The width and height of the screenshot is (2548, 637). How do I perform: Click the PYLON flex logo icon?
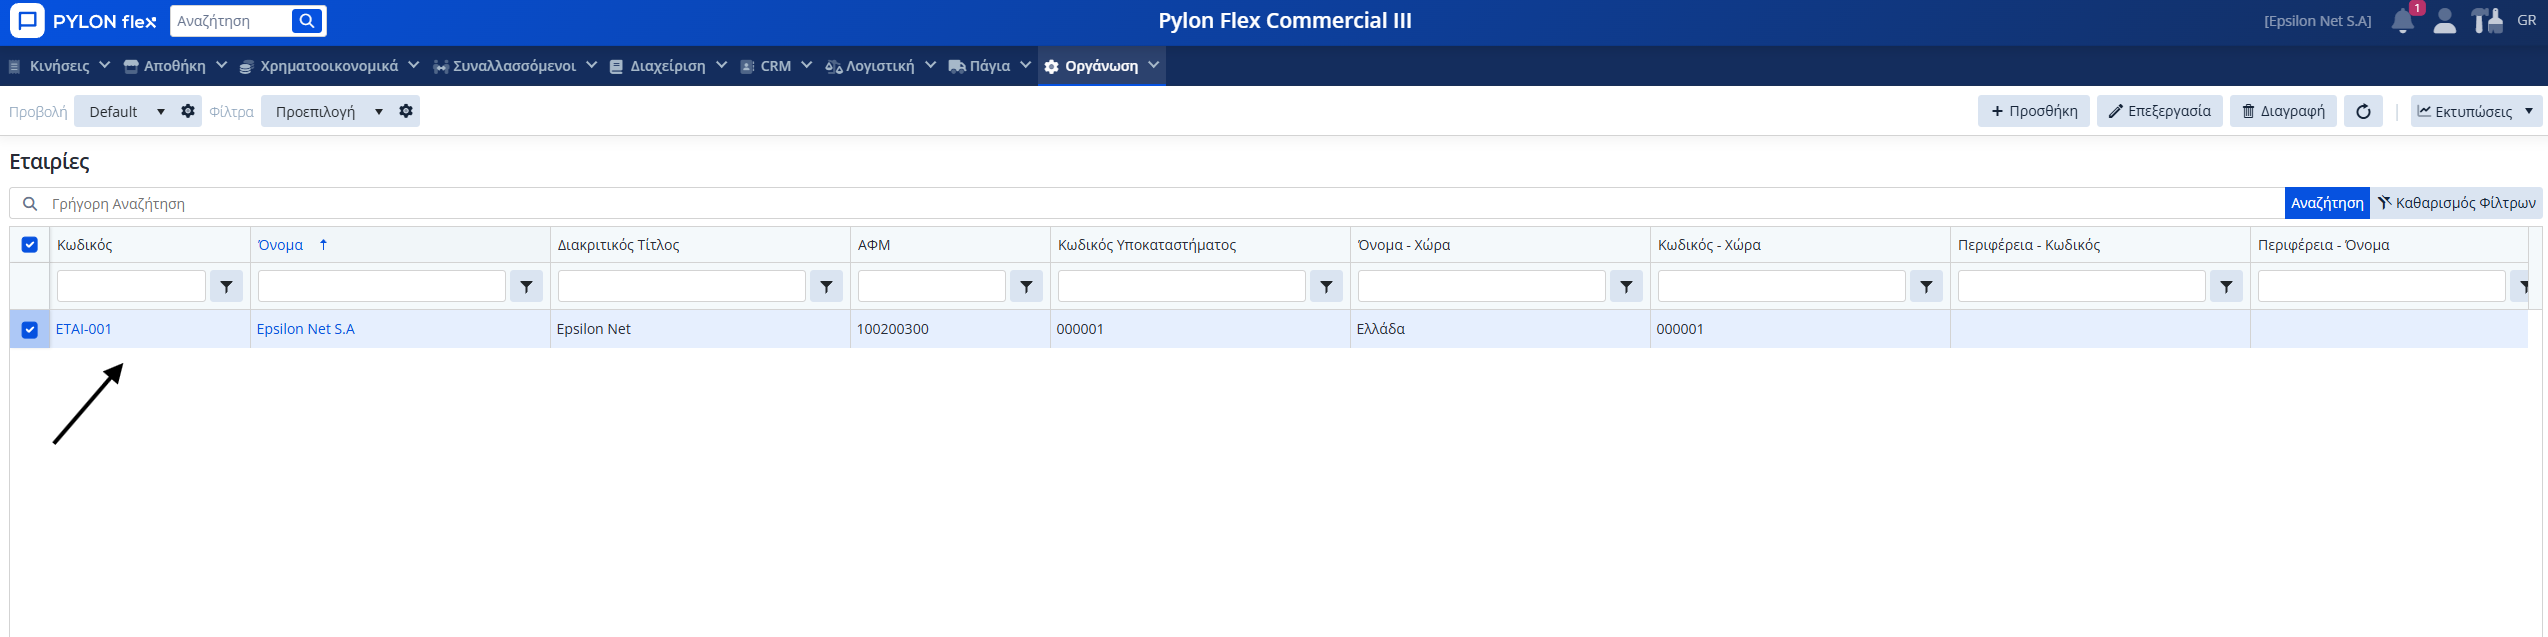pos(27,21)
